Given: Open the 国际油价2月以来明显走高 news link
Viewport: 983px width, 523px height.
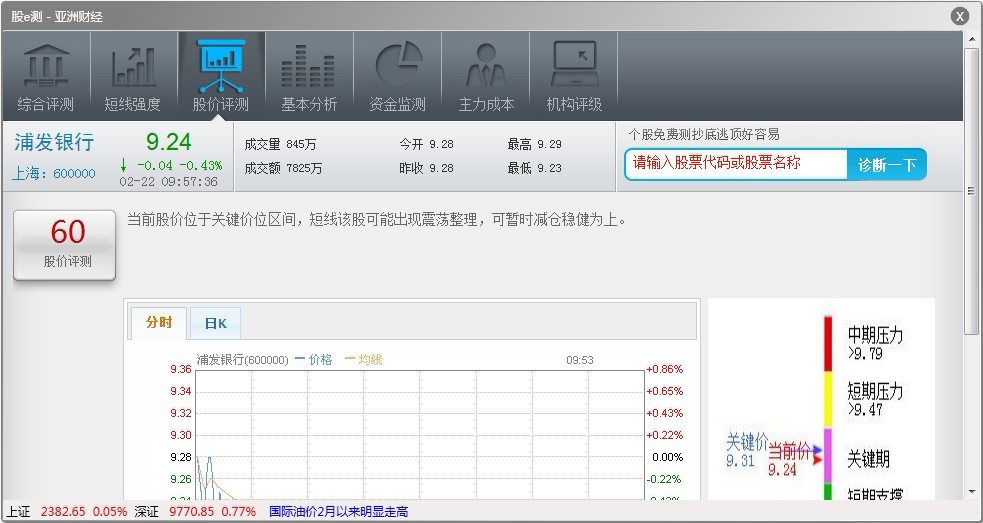Looking at the screenshot, I should [x=339, y=512].
